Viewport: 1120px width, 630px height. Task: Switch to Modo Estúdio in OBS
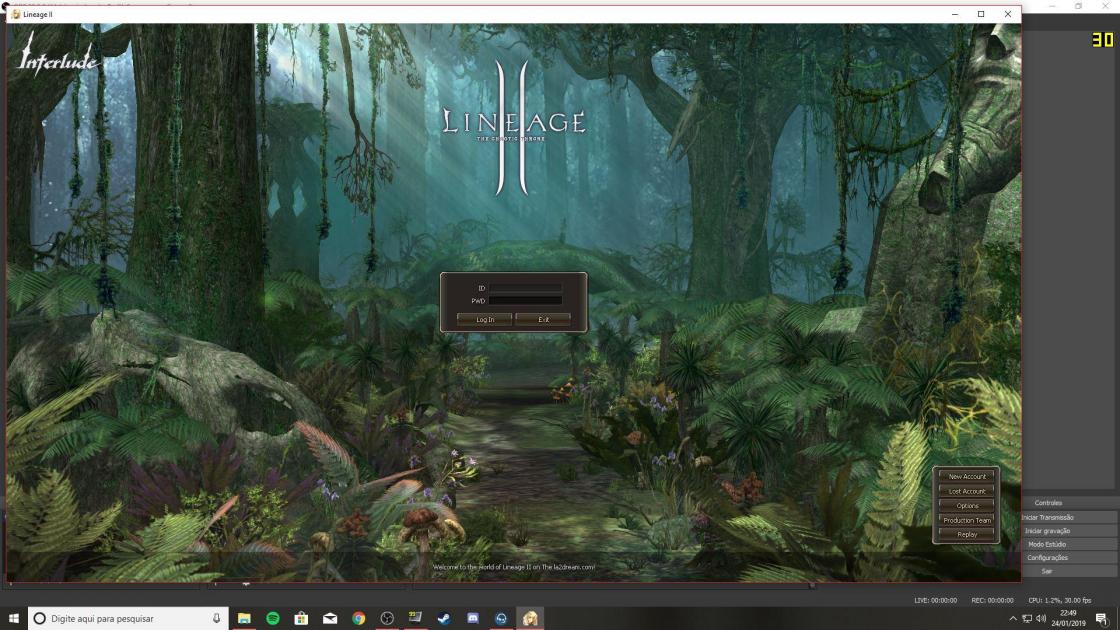1048,544
